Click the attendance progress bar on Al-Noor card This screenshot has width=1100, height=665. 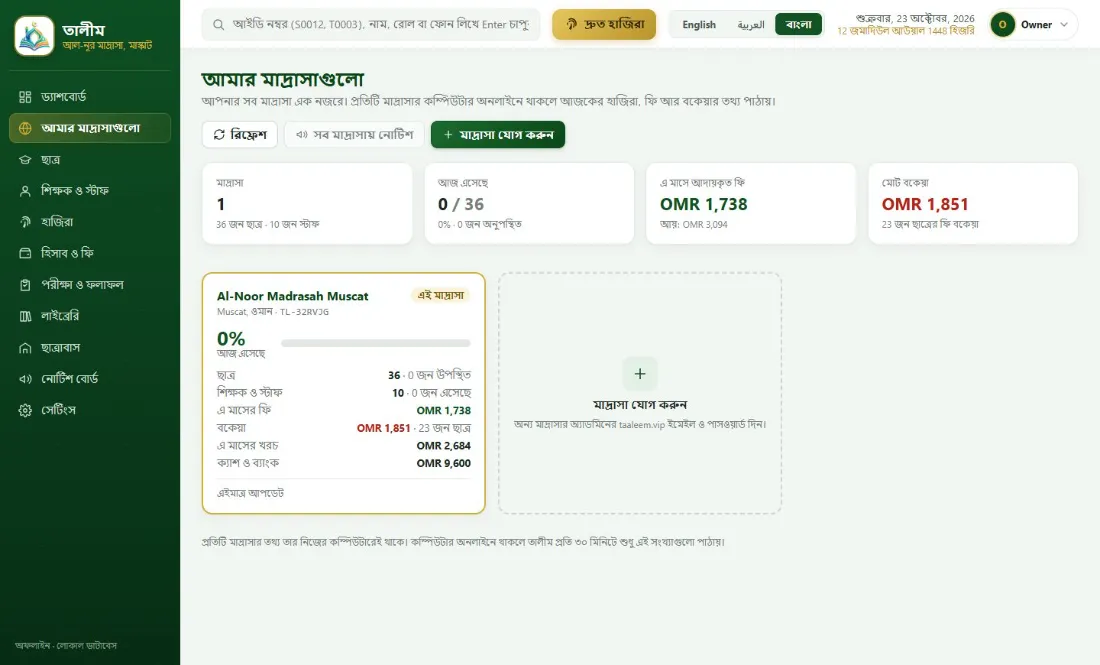(375, 344)
